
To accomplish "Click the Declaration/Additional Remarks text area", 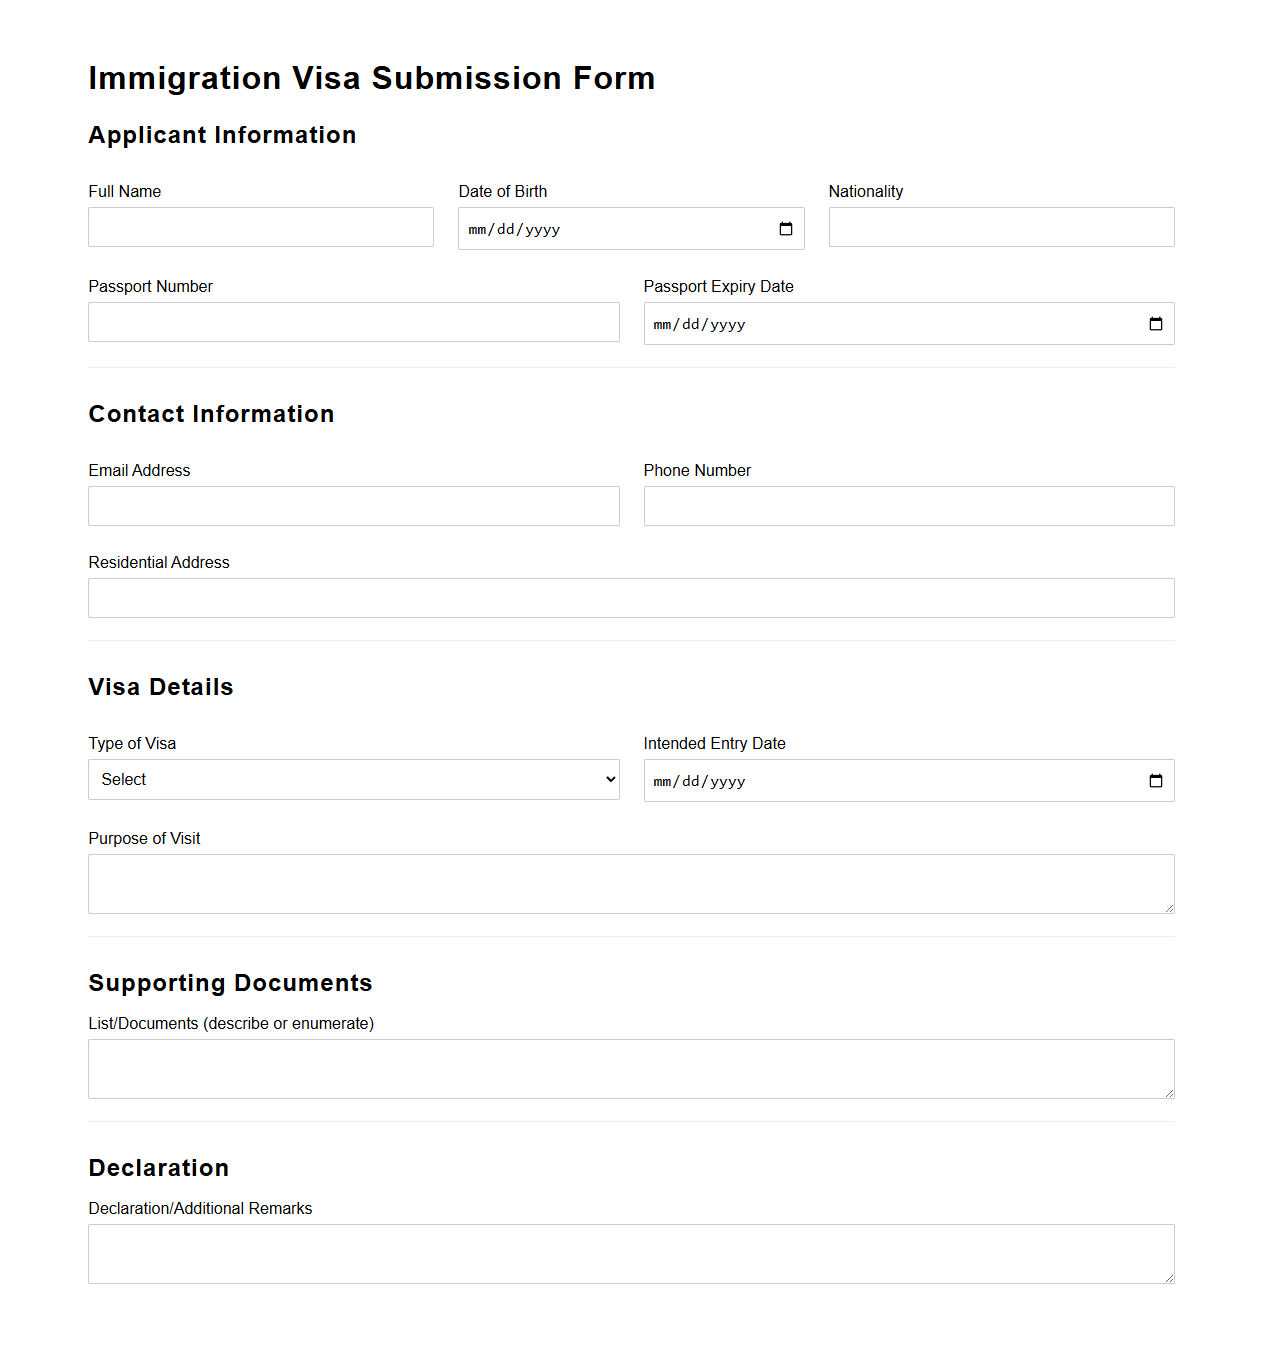I will 631,1253.
